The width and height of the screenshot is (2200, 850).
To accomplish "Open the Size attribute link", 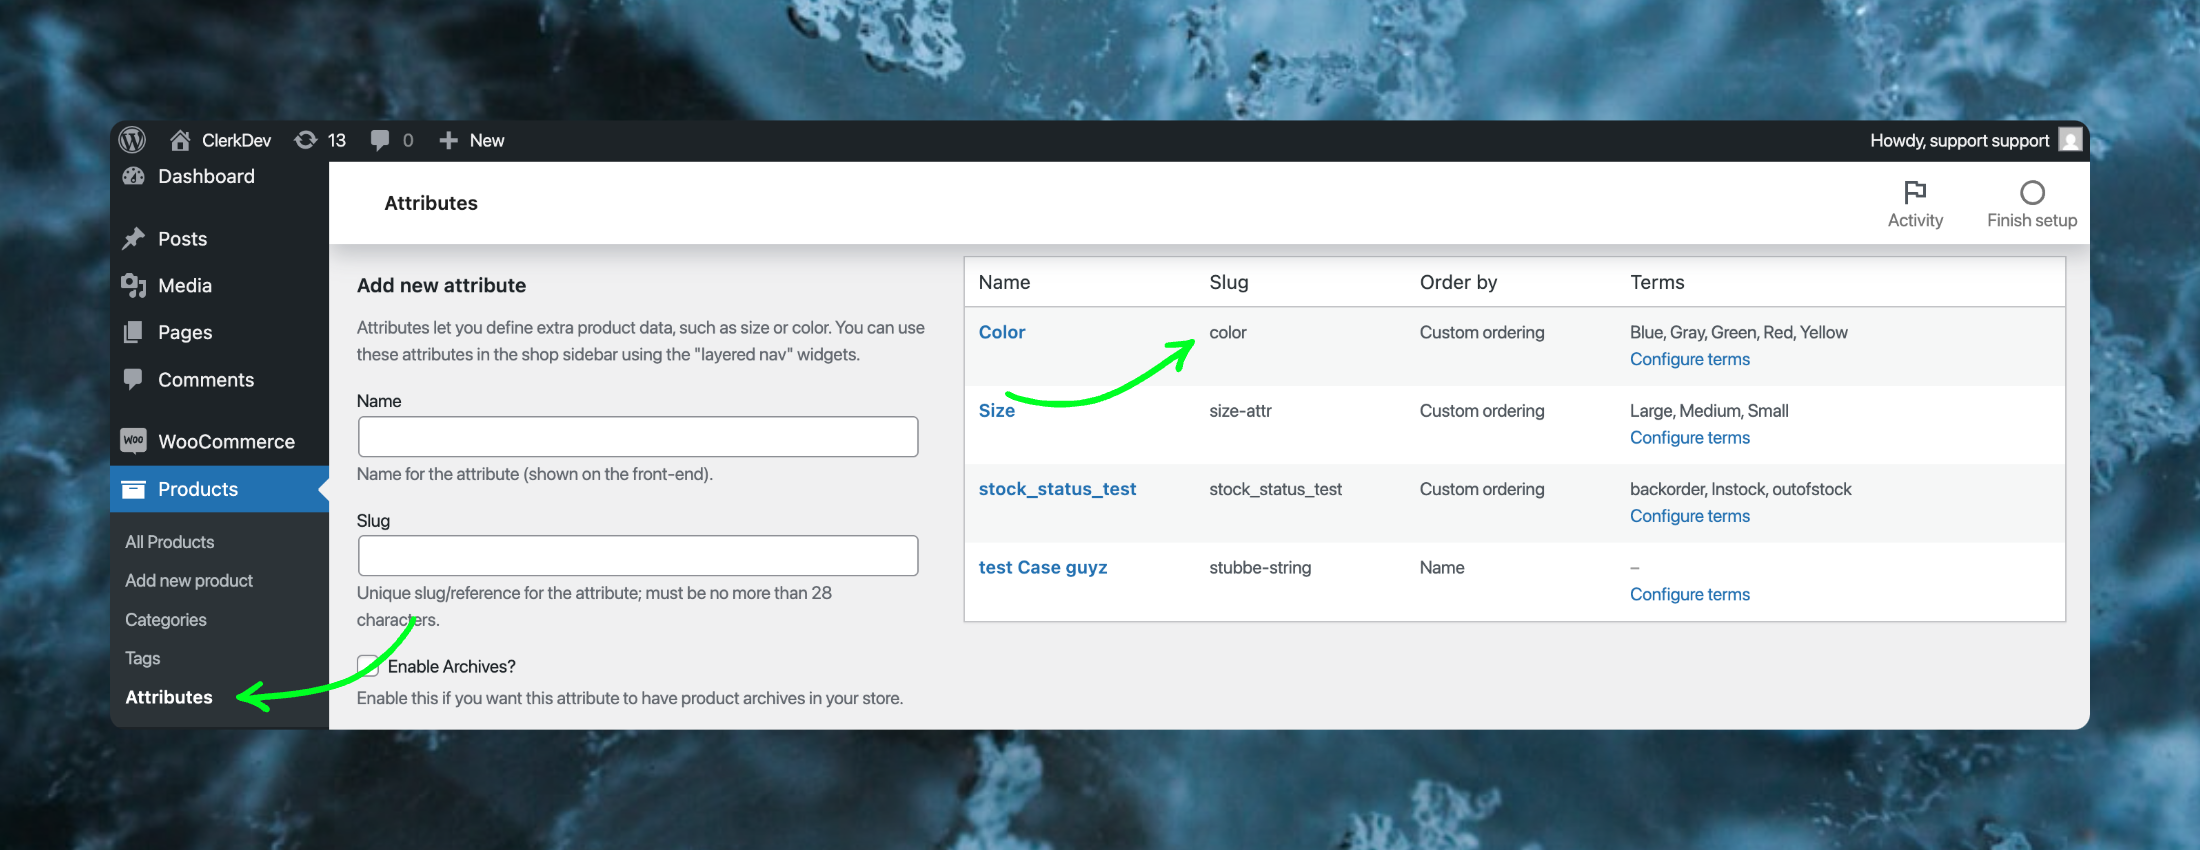I will [996, 411].
